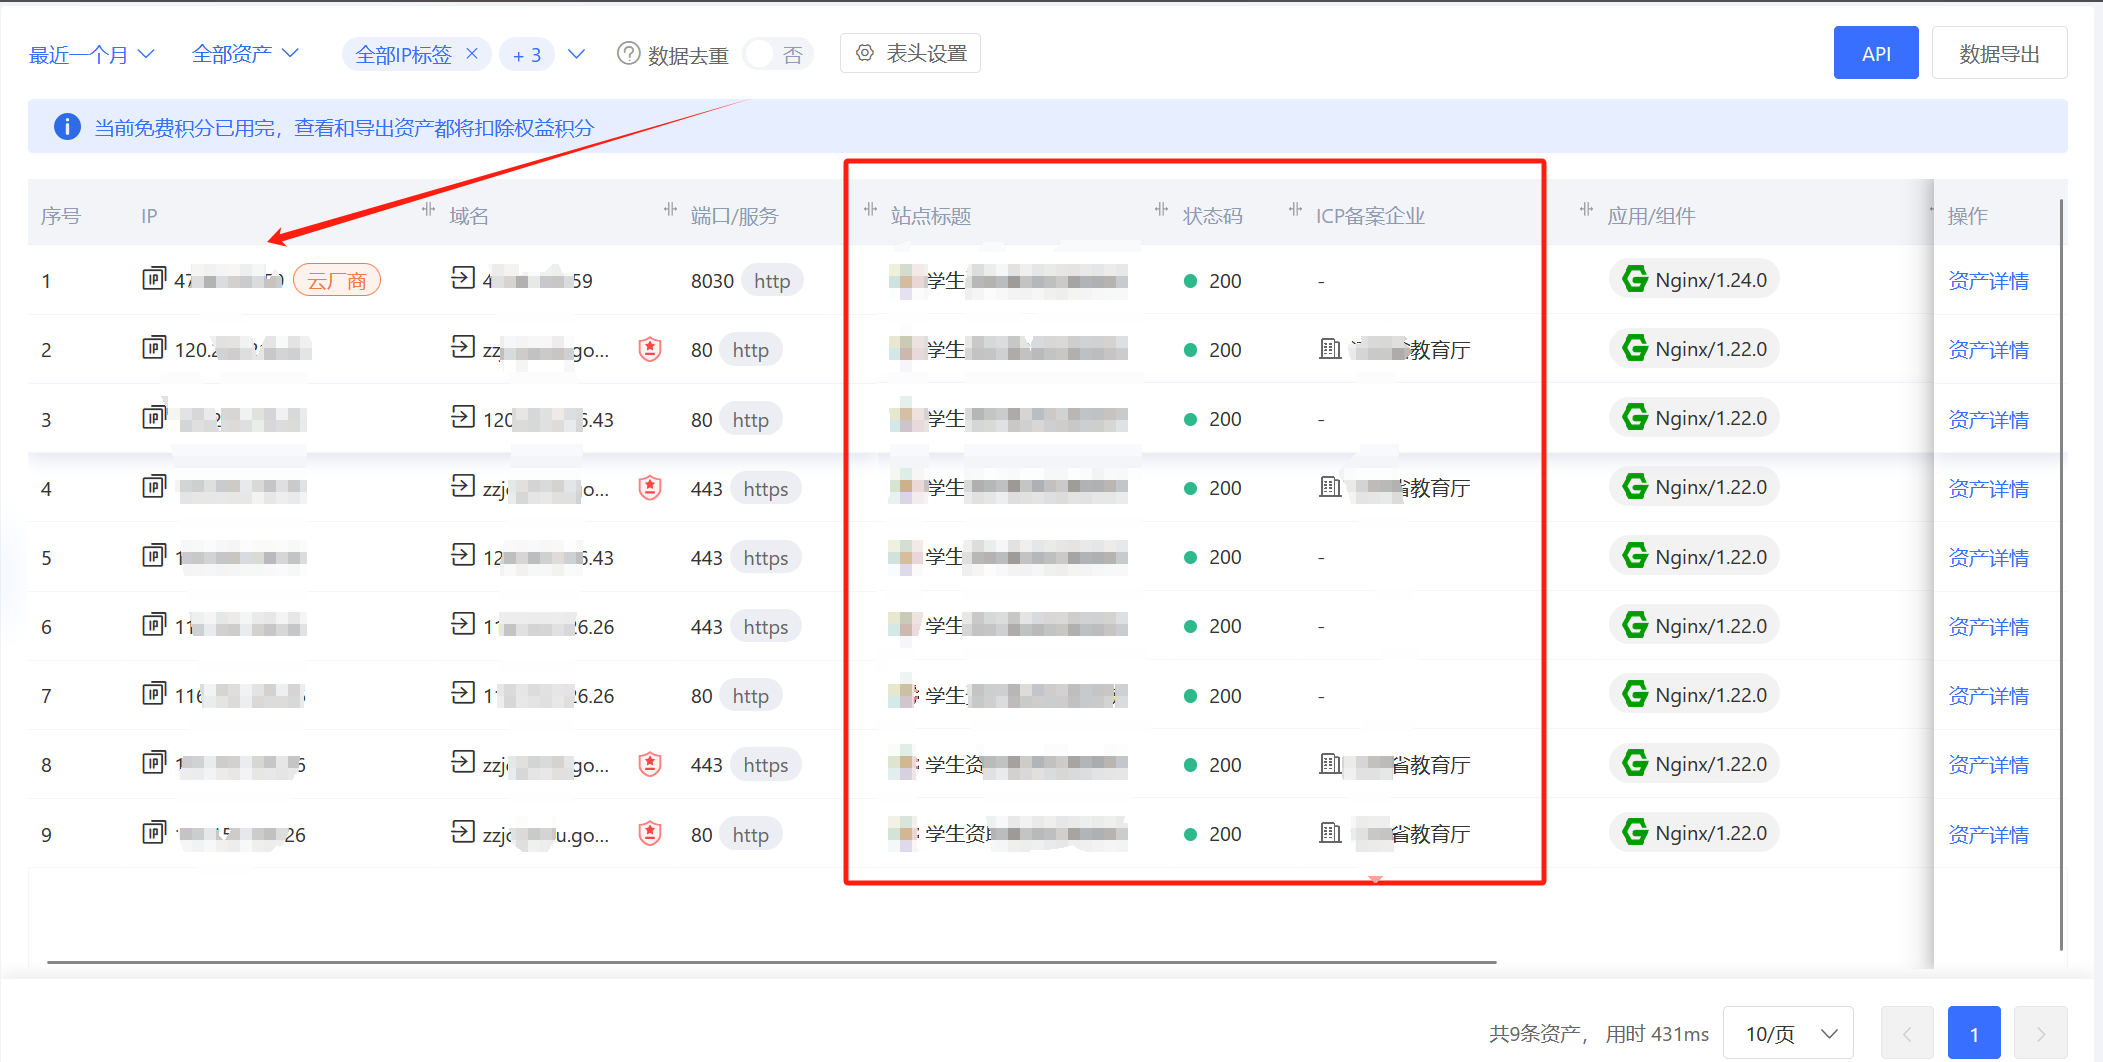Open domain link icon in row 7

pyautogui.click(x=462, y=692)
